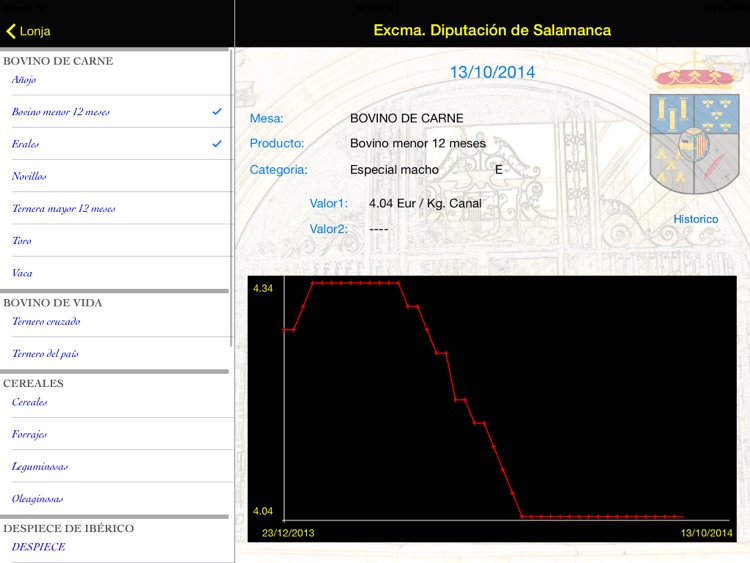
Task: Select the Forrajes row
Action: (x=117, y=434)
